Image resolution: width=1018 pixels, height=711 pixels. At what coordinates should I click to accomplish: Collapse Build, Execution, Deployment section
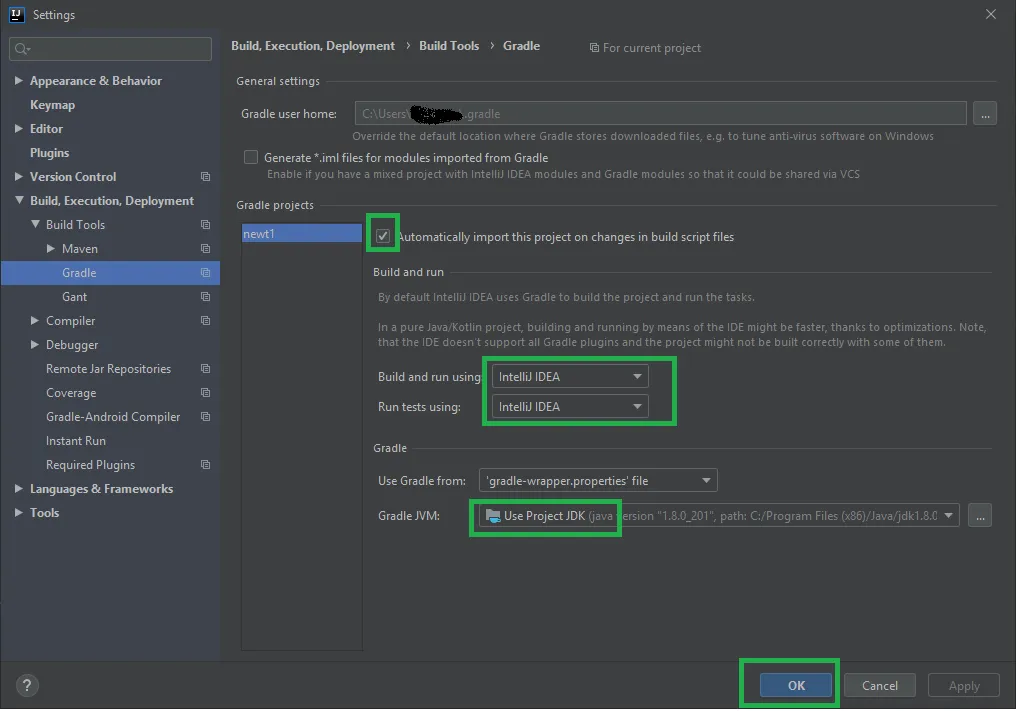(19, 201)
